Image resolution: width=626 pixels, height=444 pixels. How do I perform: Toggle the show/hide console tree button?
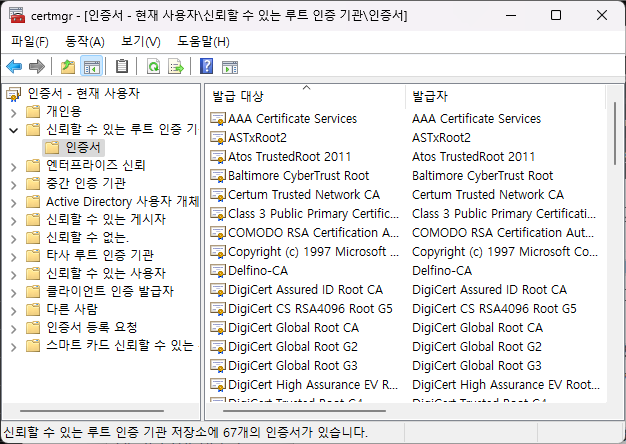[92, 66]
